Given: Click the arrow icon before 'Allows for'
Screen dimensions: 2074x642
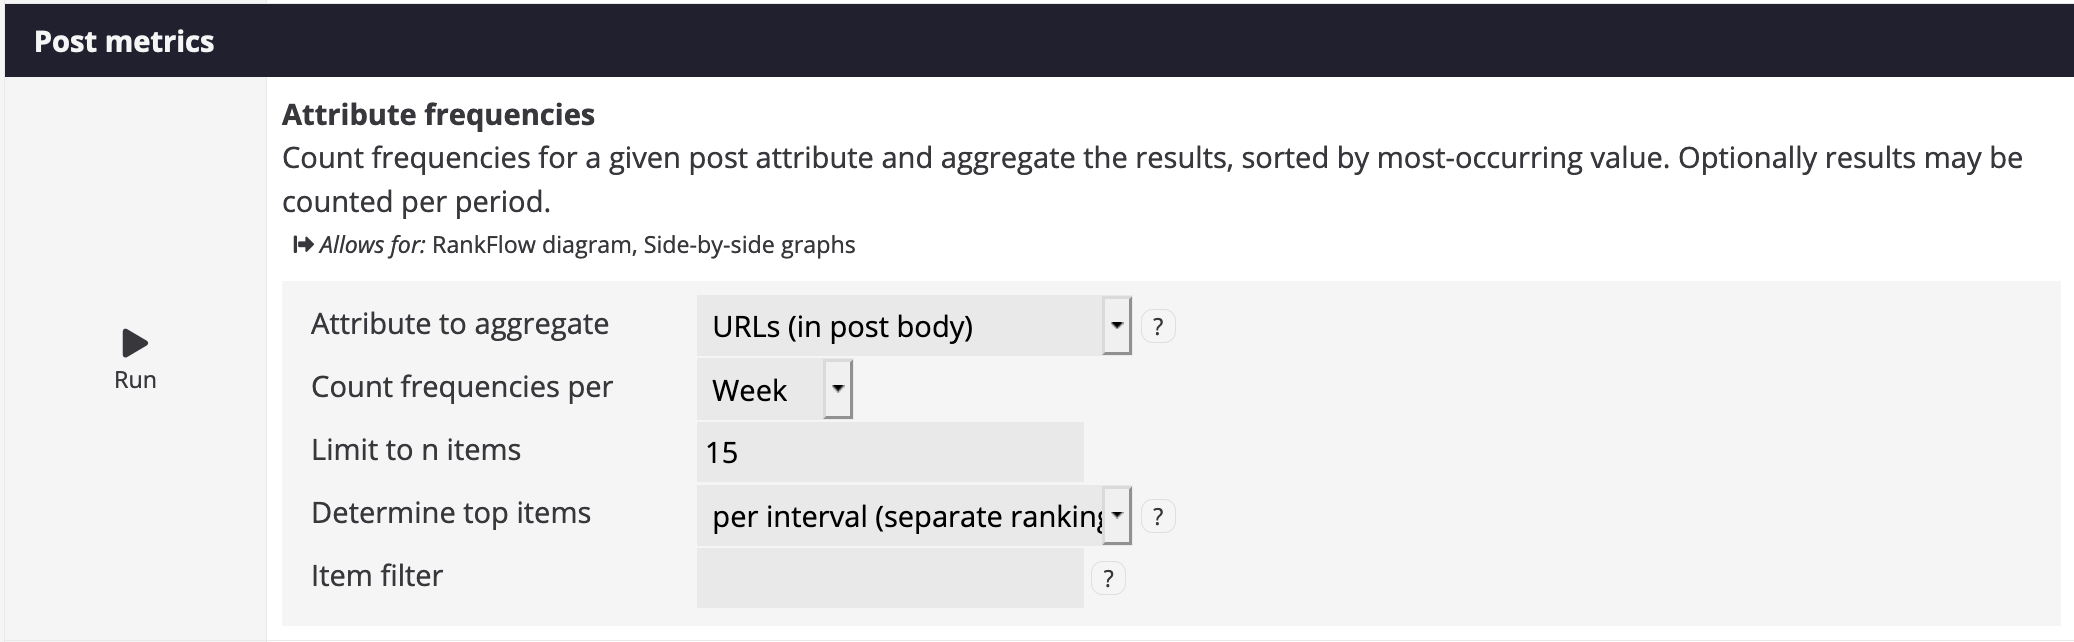Looking at the screenshot, I should [x=303, y=245].
